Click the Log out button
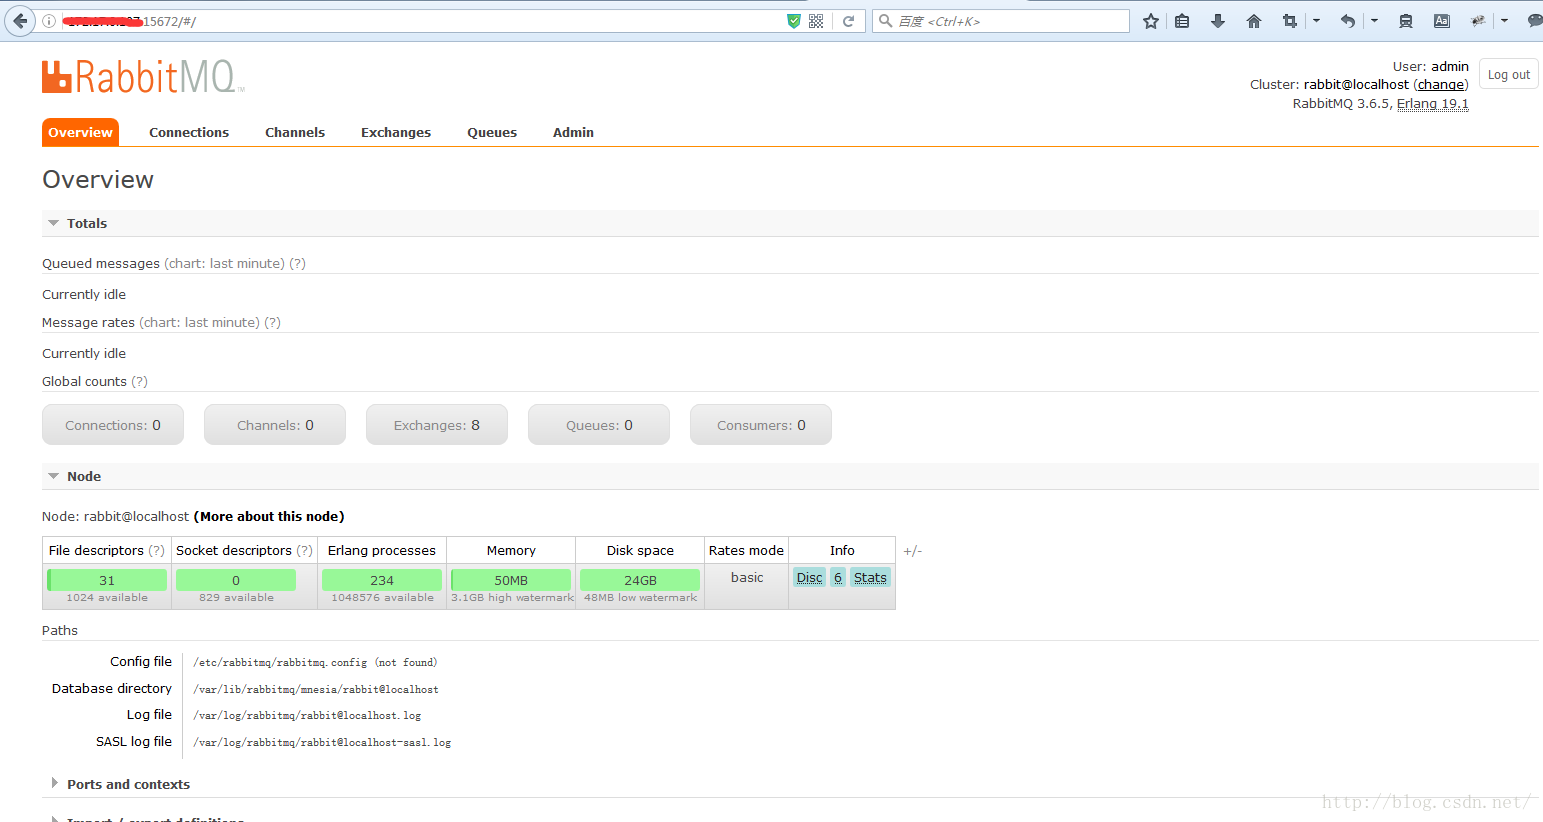The height and width of the screenshot is (822, 1543). click(1509, 74)
